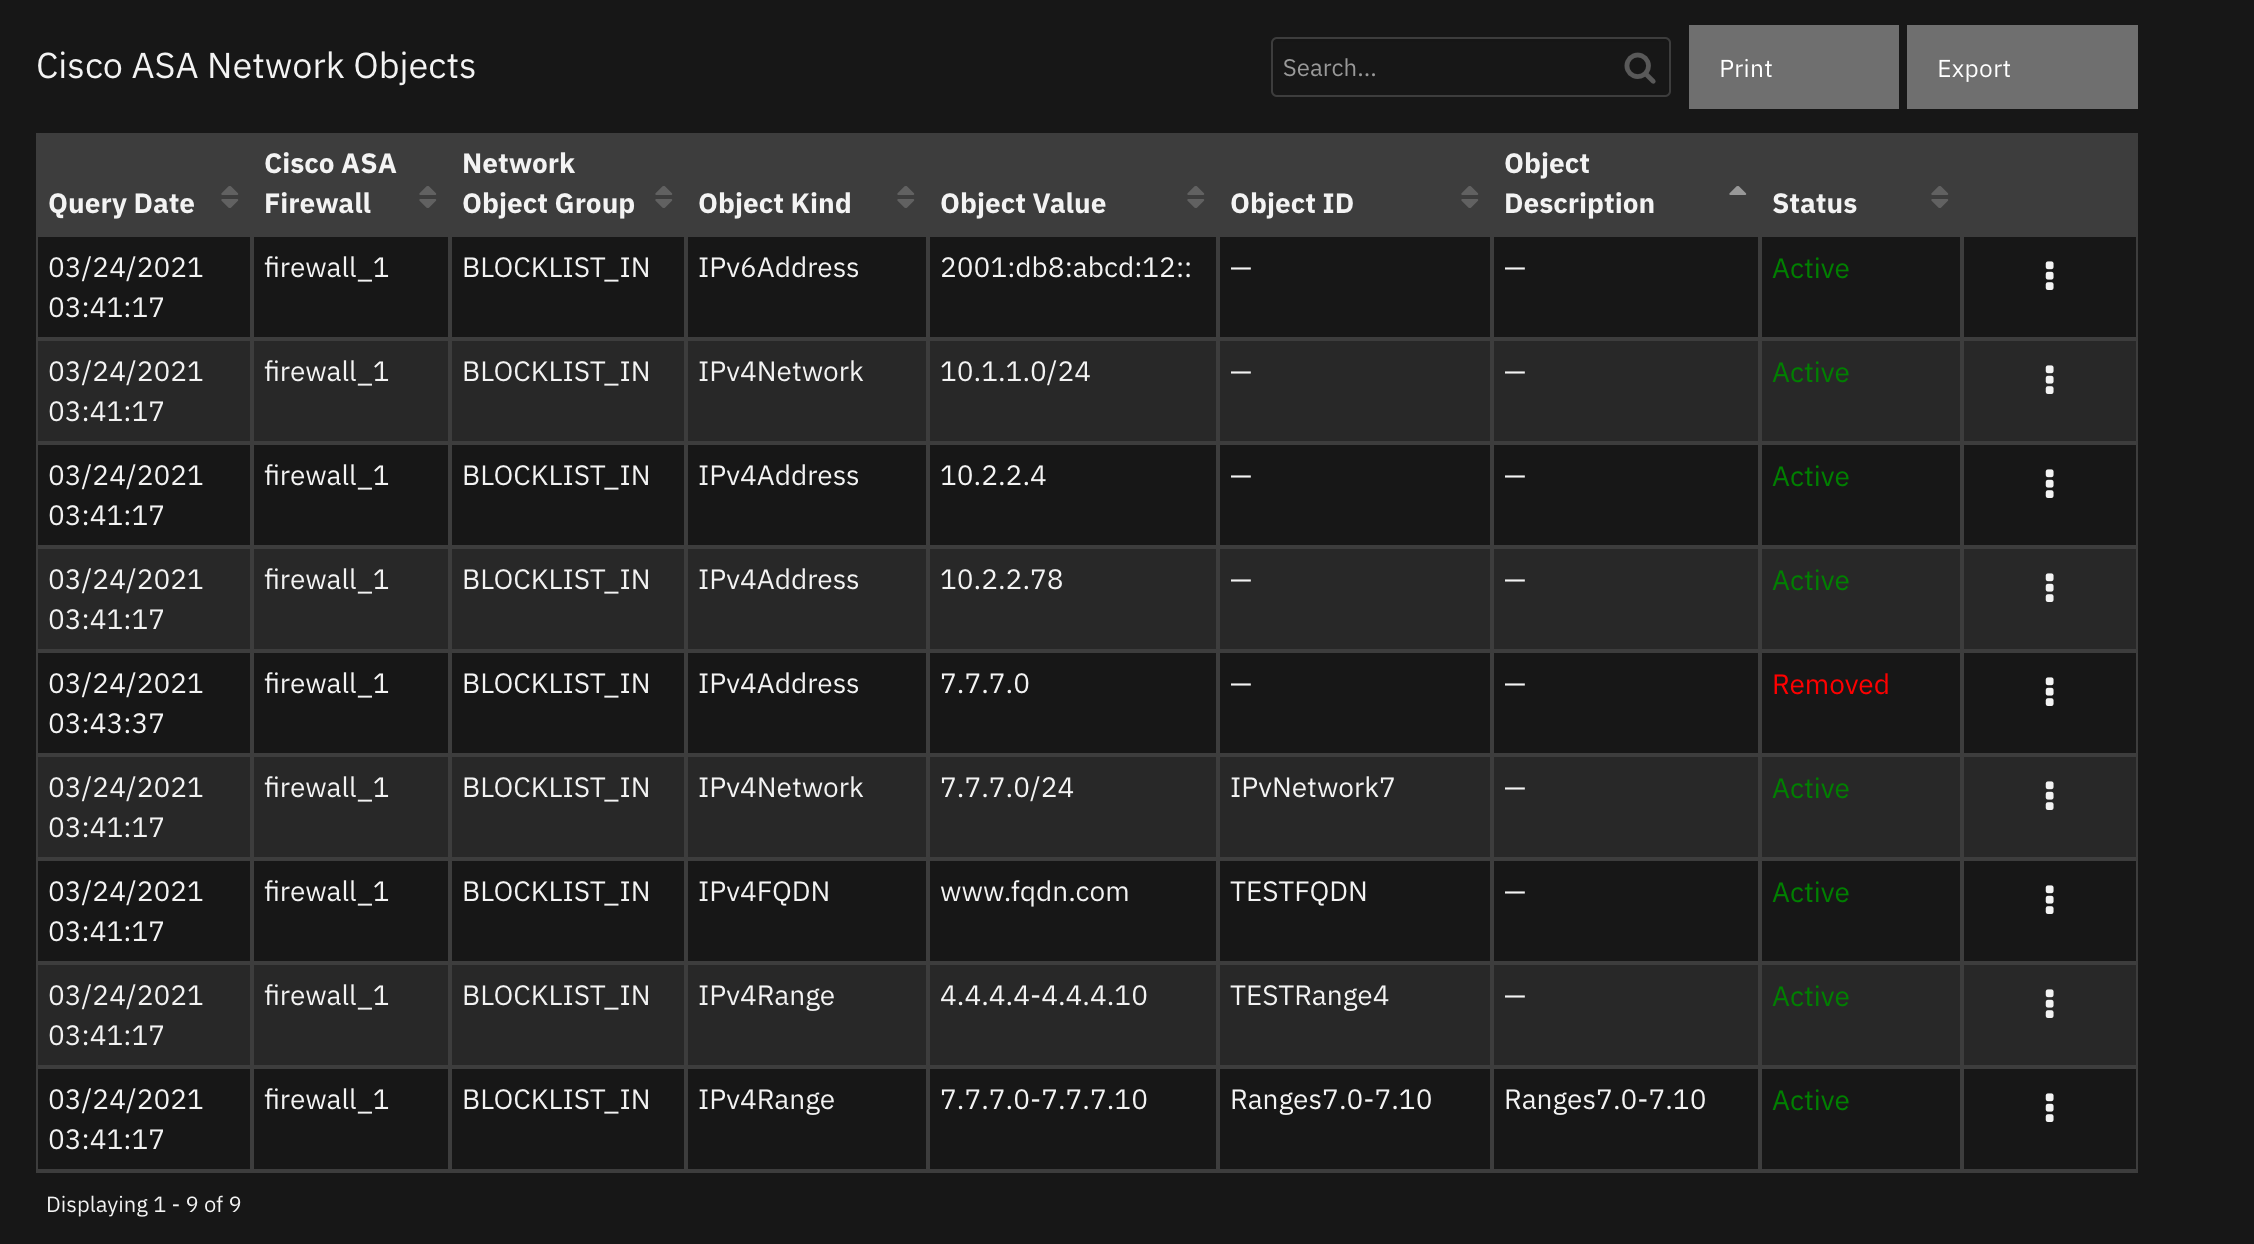Image resolution: width=2254 pixels, height=1244 pixels.
Task: Click the 10.1.1.0/24 value cell
Action: pos(1072,391)
